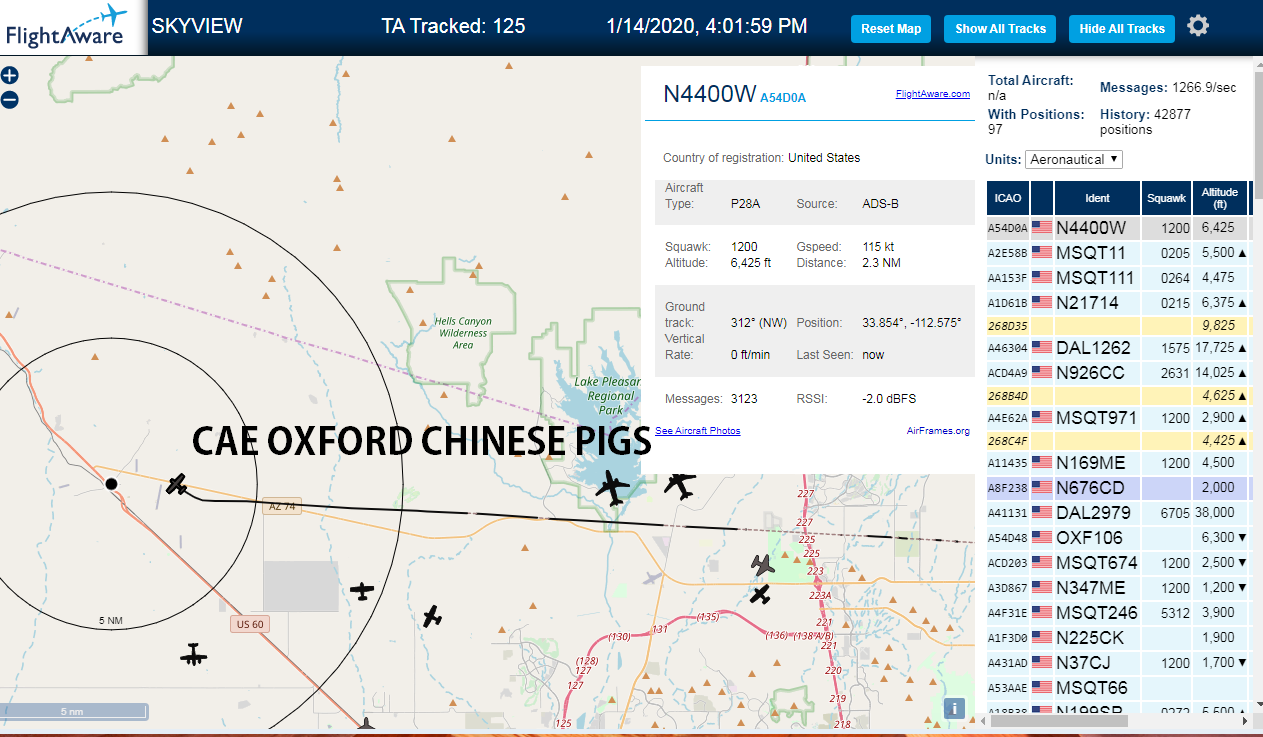Open settings via the gear icon

coord(1198,26)
